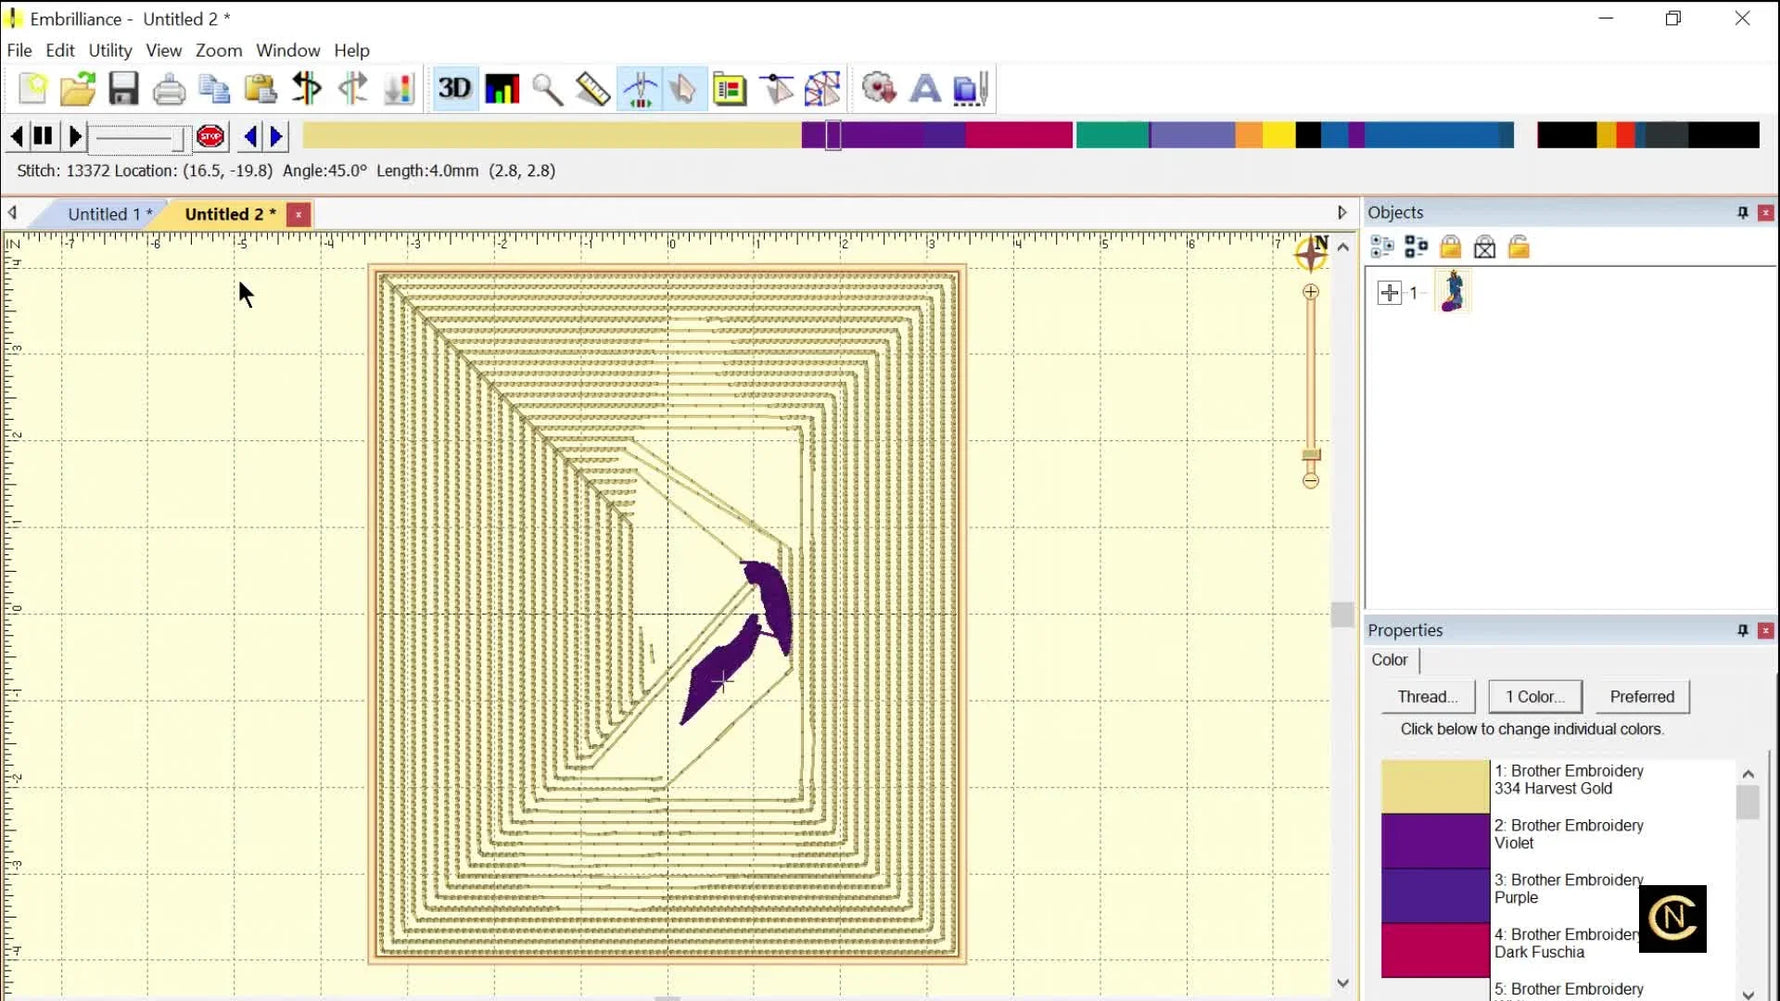Open the stitch density graph tool
Viewport: 1780px width, 1001px height.
tap(501, 88)
